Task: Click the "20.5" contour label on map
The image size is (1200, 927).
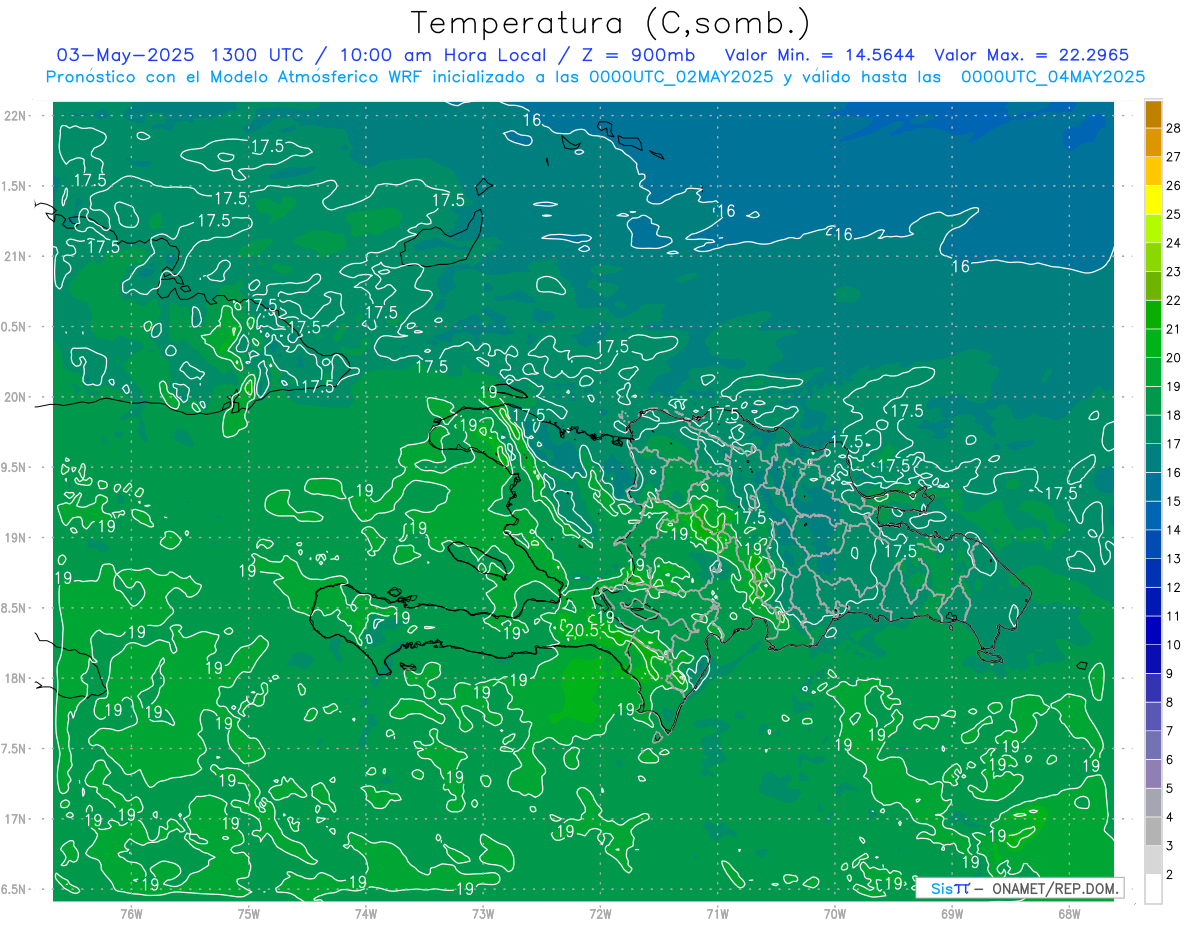Action: (x=581, y=630)
